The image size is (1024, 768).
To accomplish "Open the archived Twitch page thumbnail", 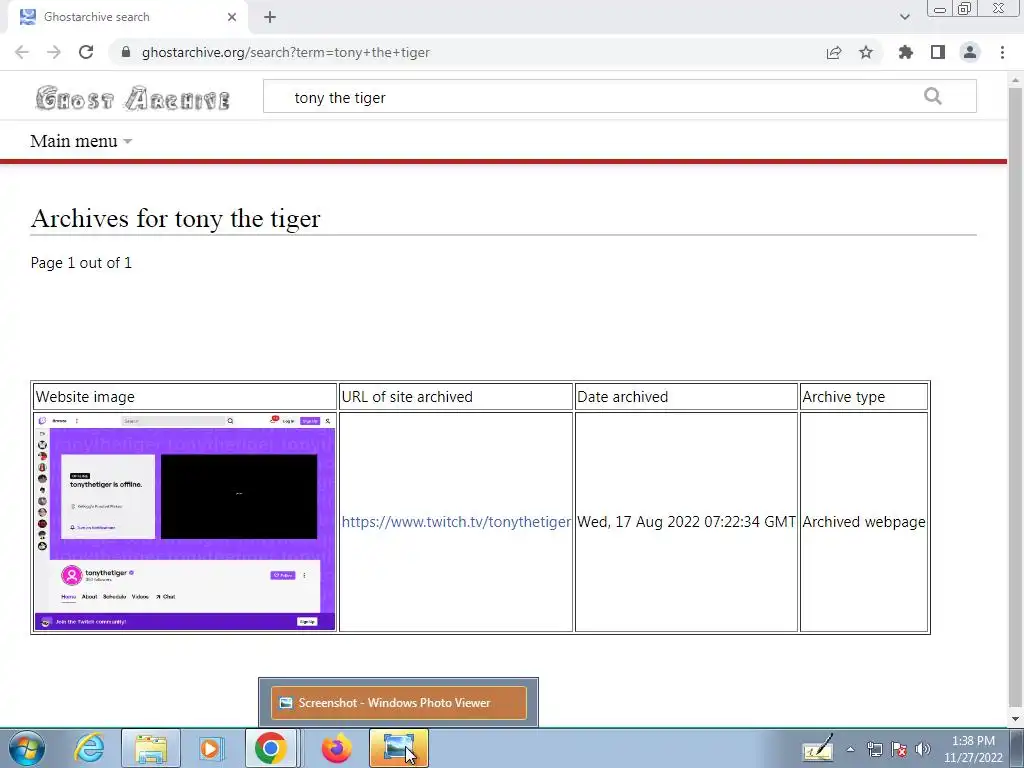I will (x=185, y=522).
